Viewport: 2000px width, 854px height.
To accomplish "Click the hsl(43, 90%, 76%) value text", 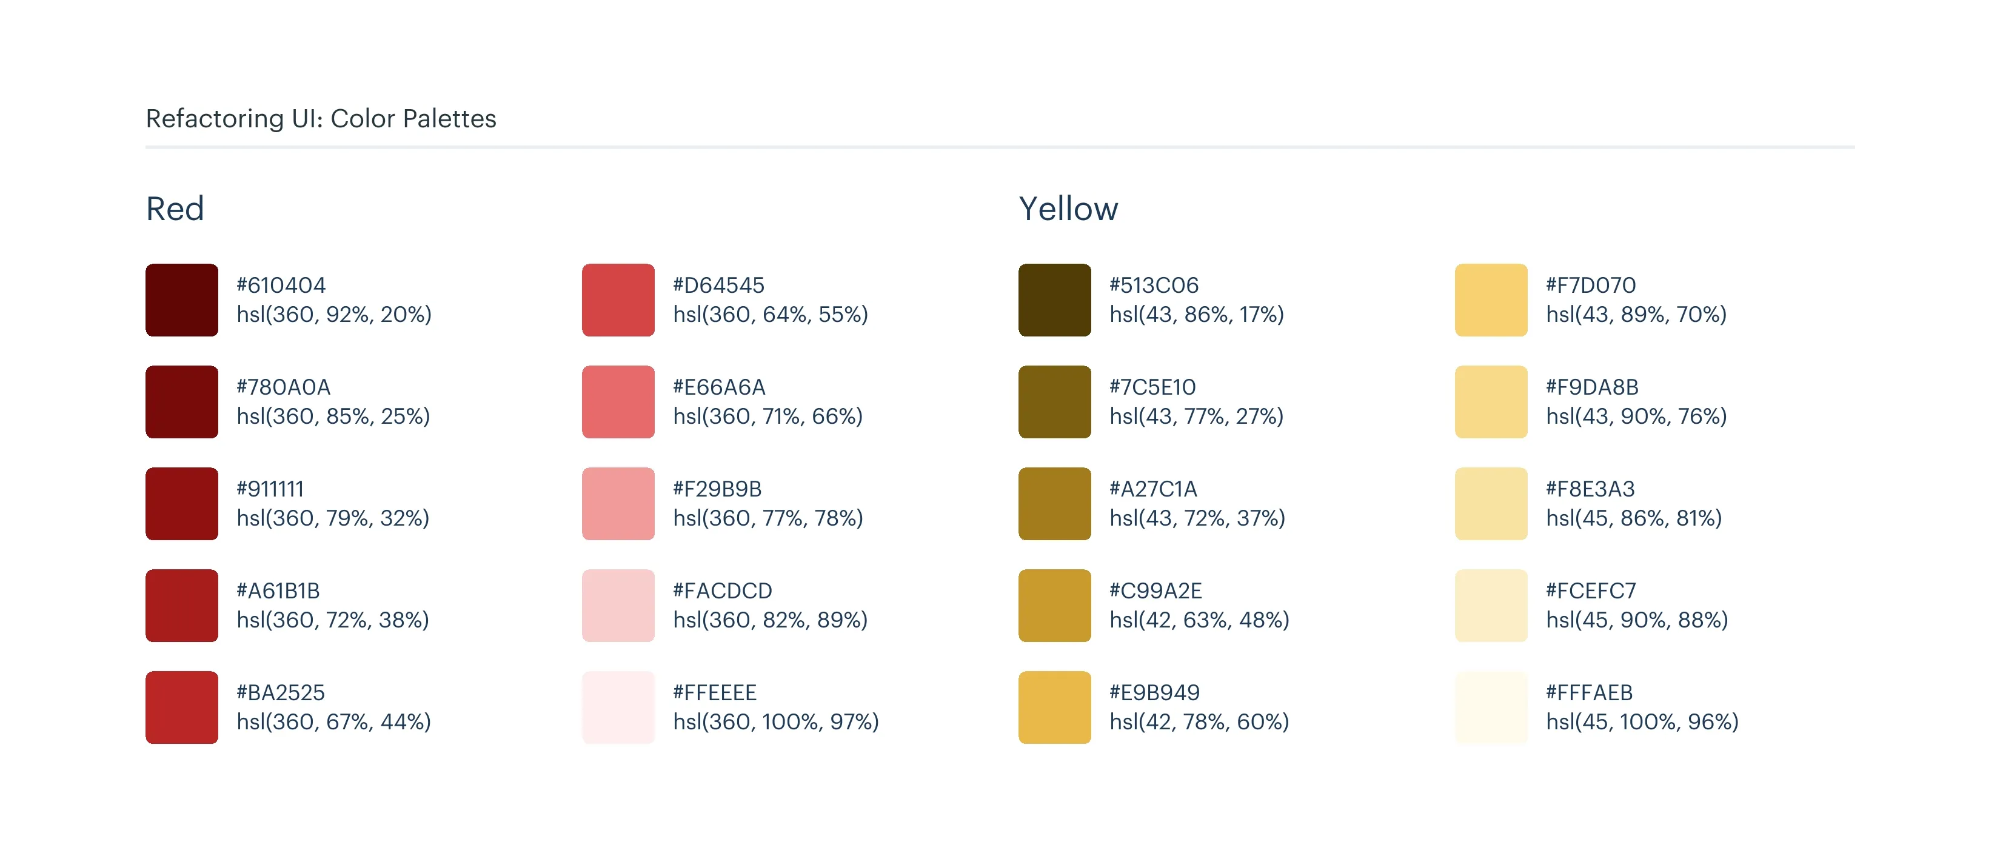I will [x=1636, y=416].
